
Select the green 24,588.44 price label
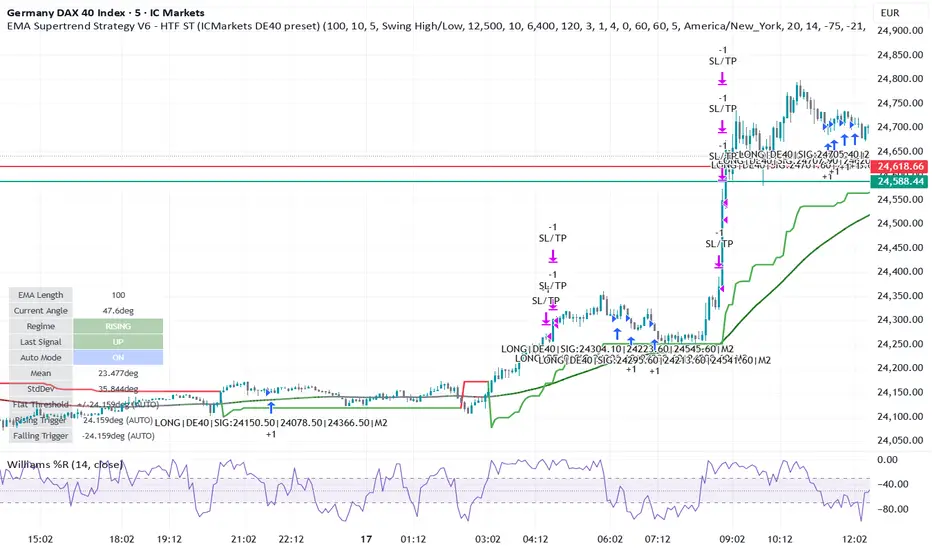pos(900,181)
